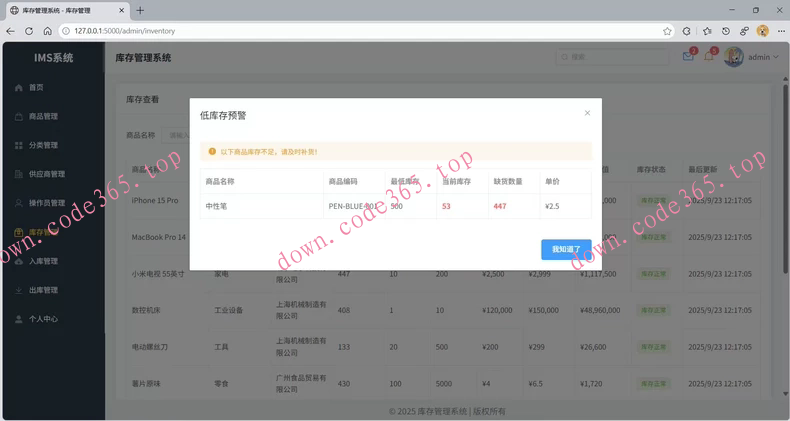Click the page vertical scrollbar
Image resolution: width=790 pixels, height=421 pixels.
point(785,181)
